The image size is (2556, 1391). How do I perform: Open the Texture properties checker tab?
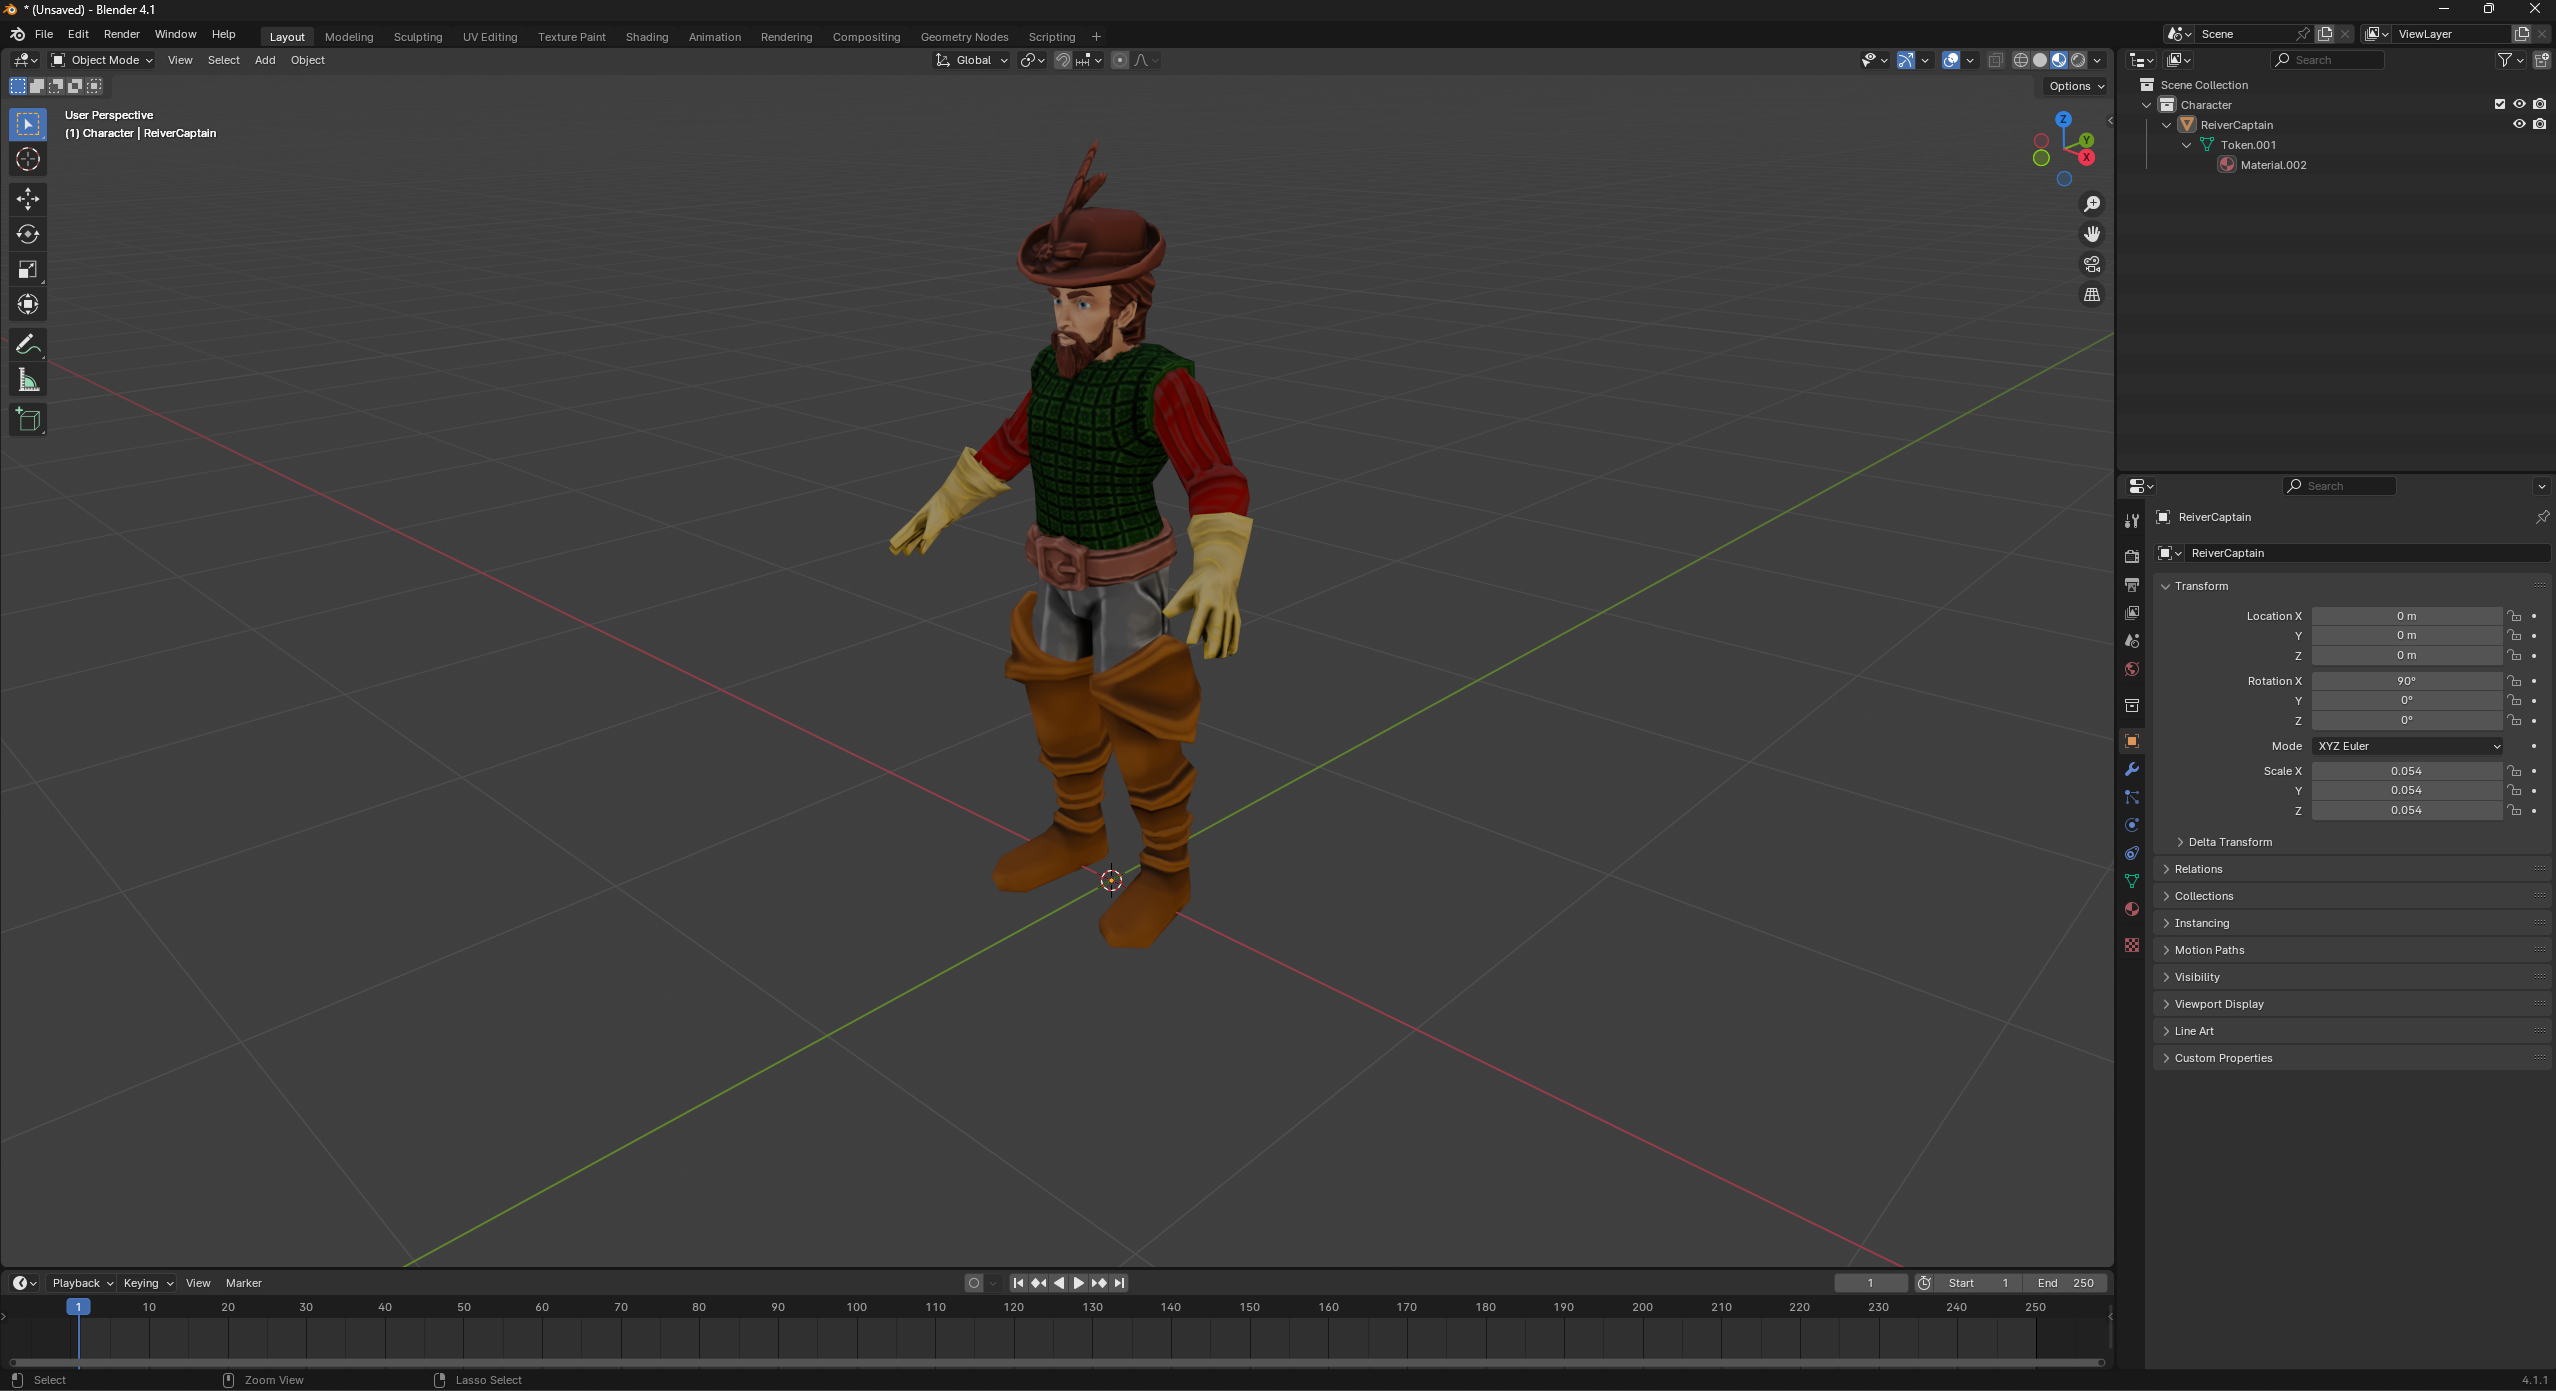2132,945
